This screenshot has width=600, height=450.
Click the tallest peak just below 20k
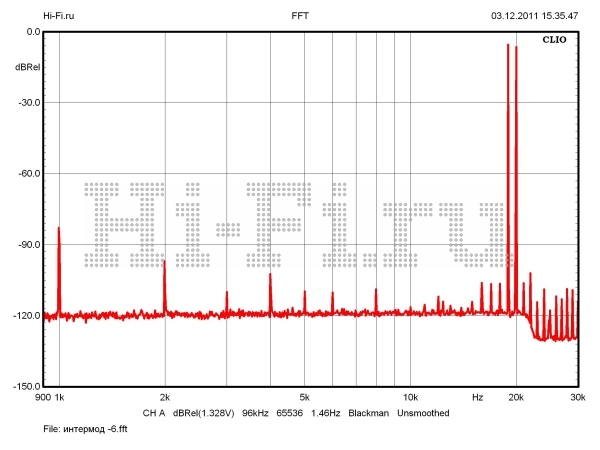pyautogui.click(x=508, y=46)
